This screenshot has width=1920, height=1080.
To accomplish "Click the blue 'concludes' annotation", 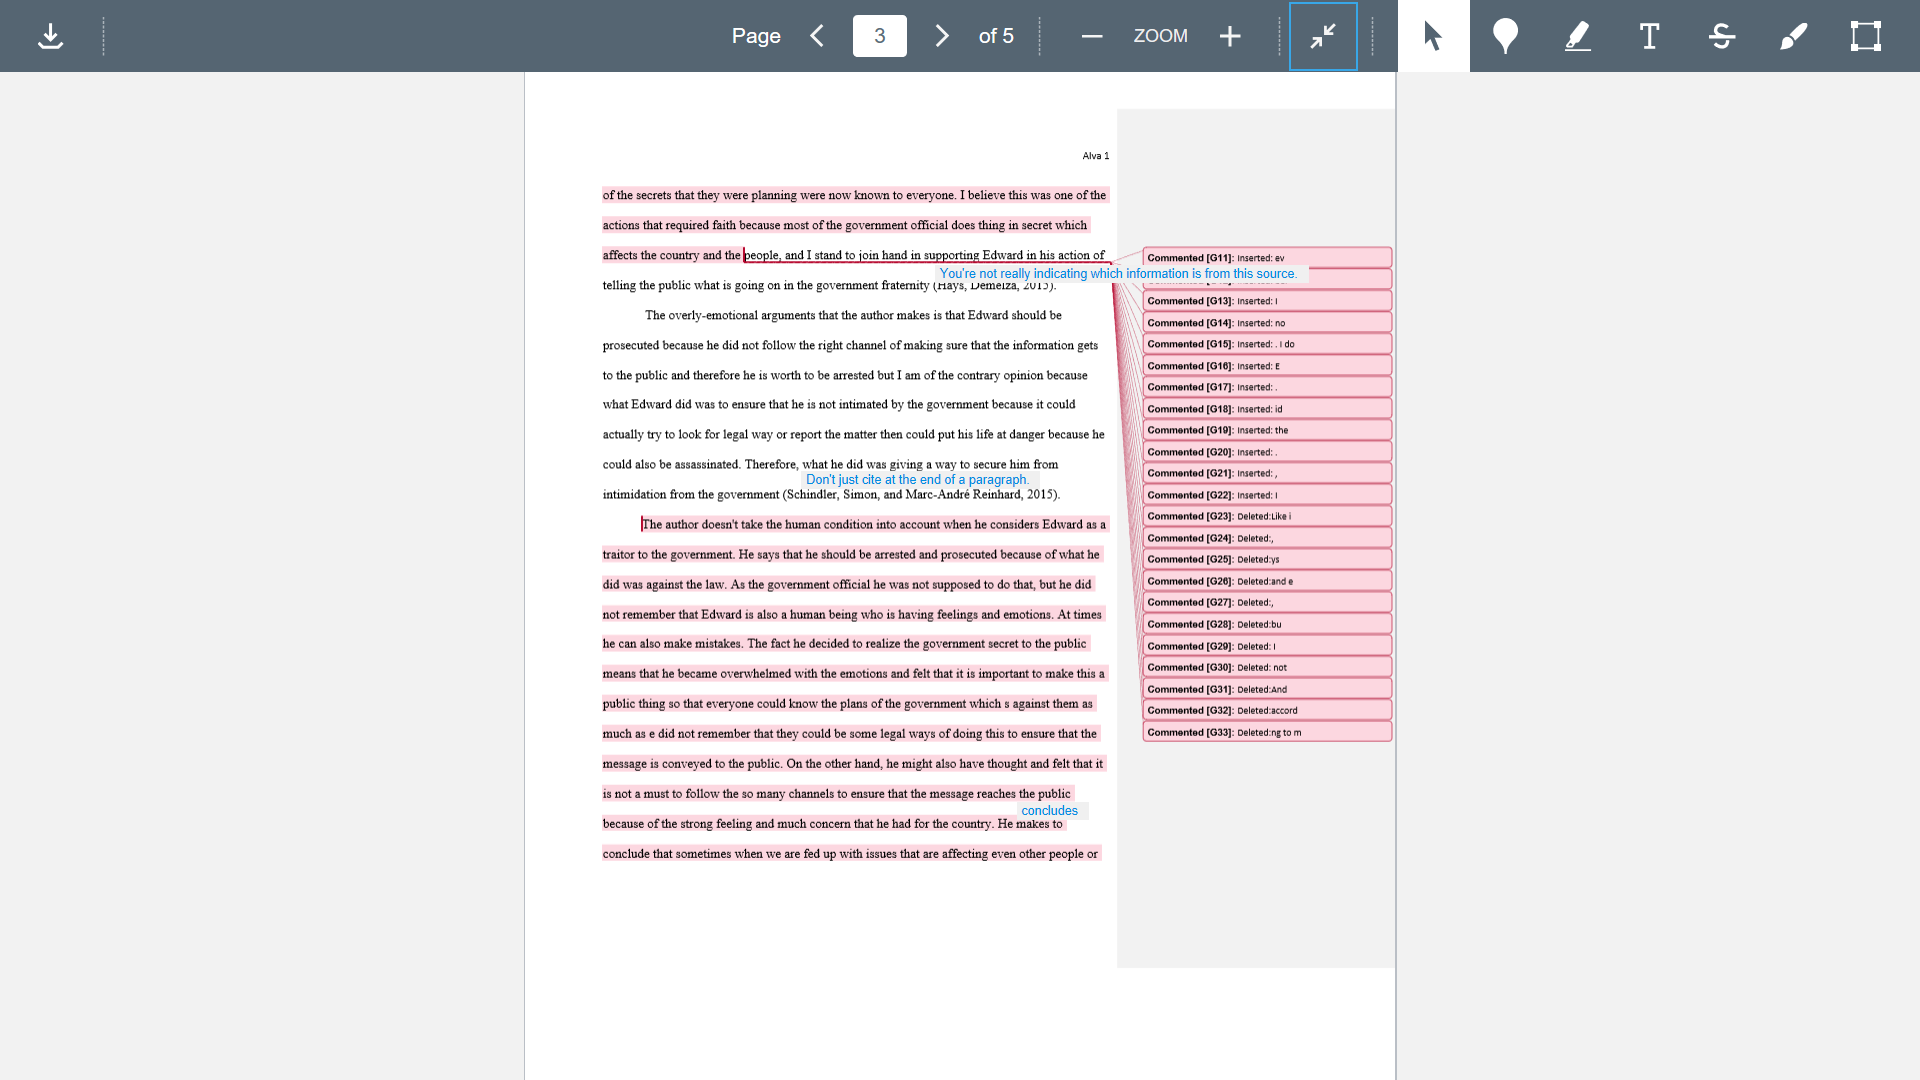I will (x=1050, y=811).
